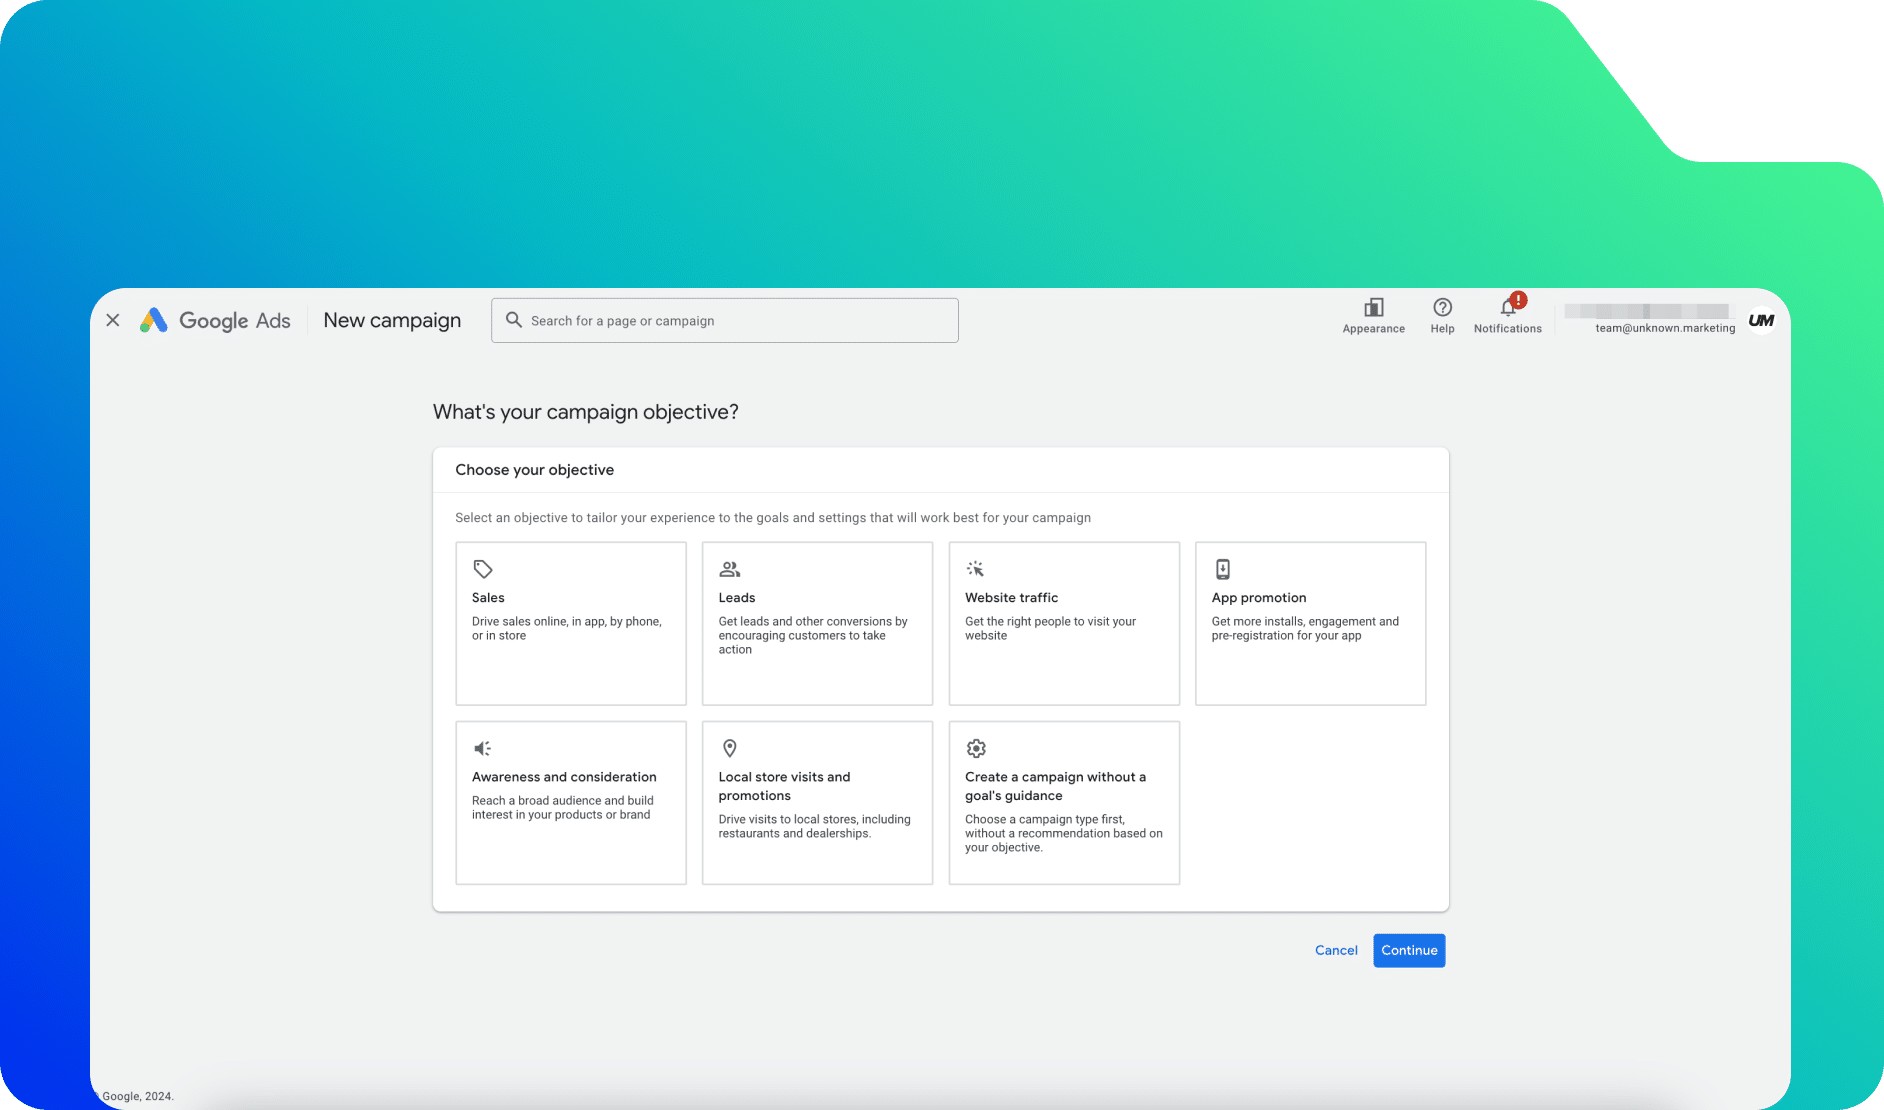Open the Notifications bell

coord(1507,309)
